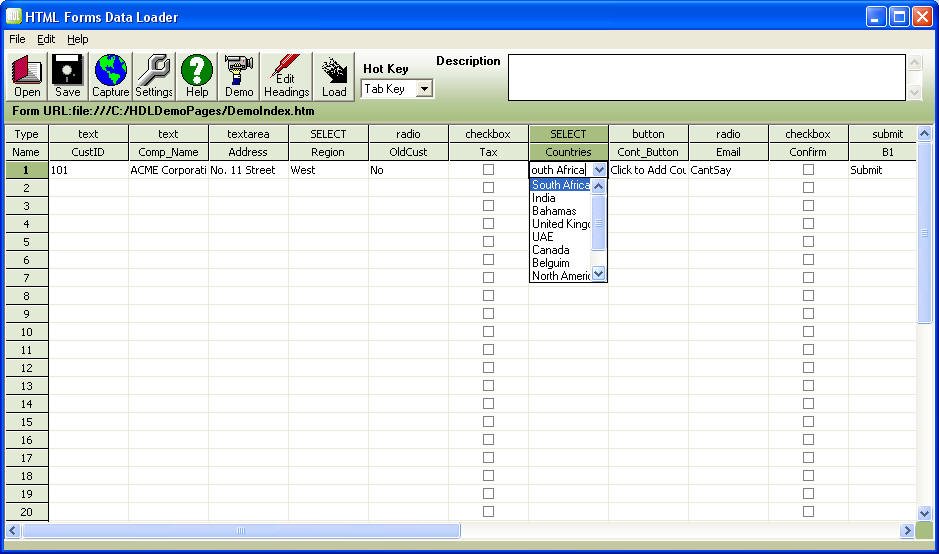Click the Comp_Name column header

(168, 152)
